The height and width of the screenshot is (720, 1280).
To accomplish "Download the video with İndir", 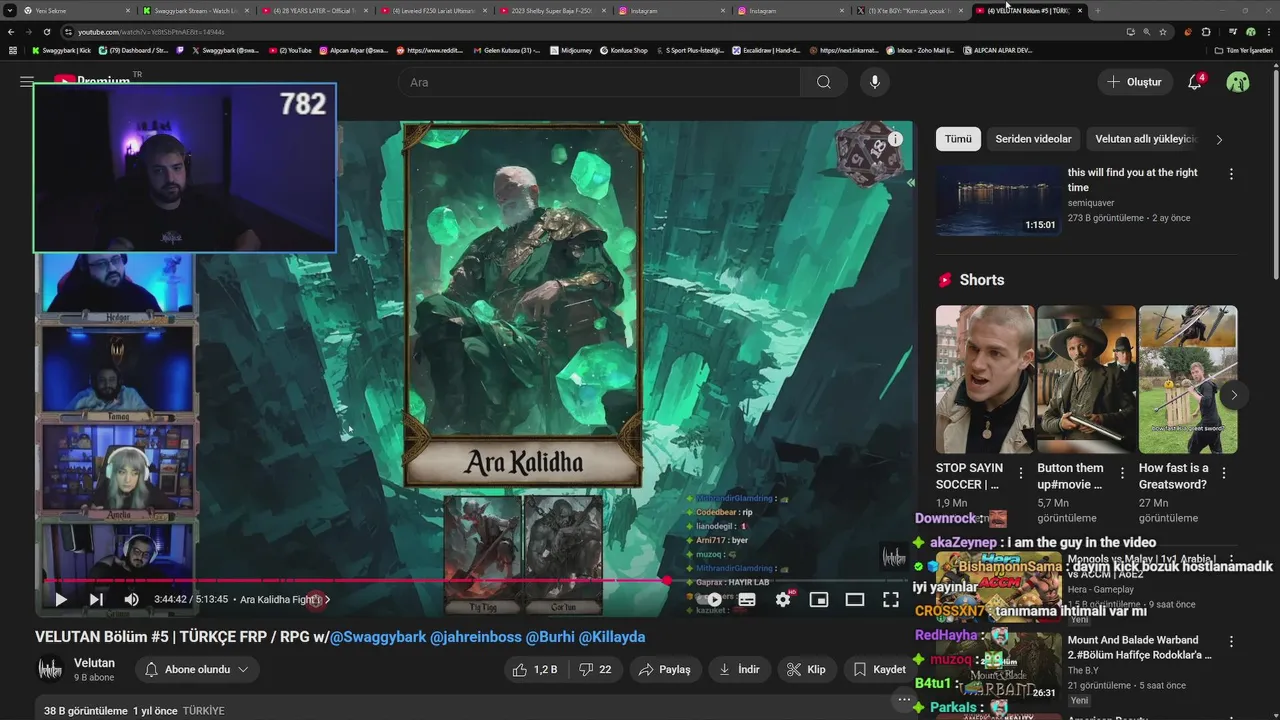I will click(x=739, y=669).
